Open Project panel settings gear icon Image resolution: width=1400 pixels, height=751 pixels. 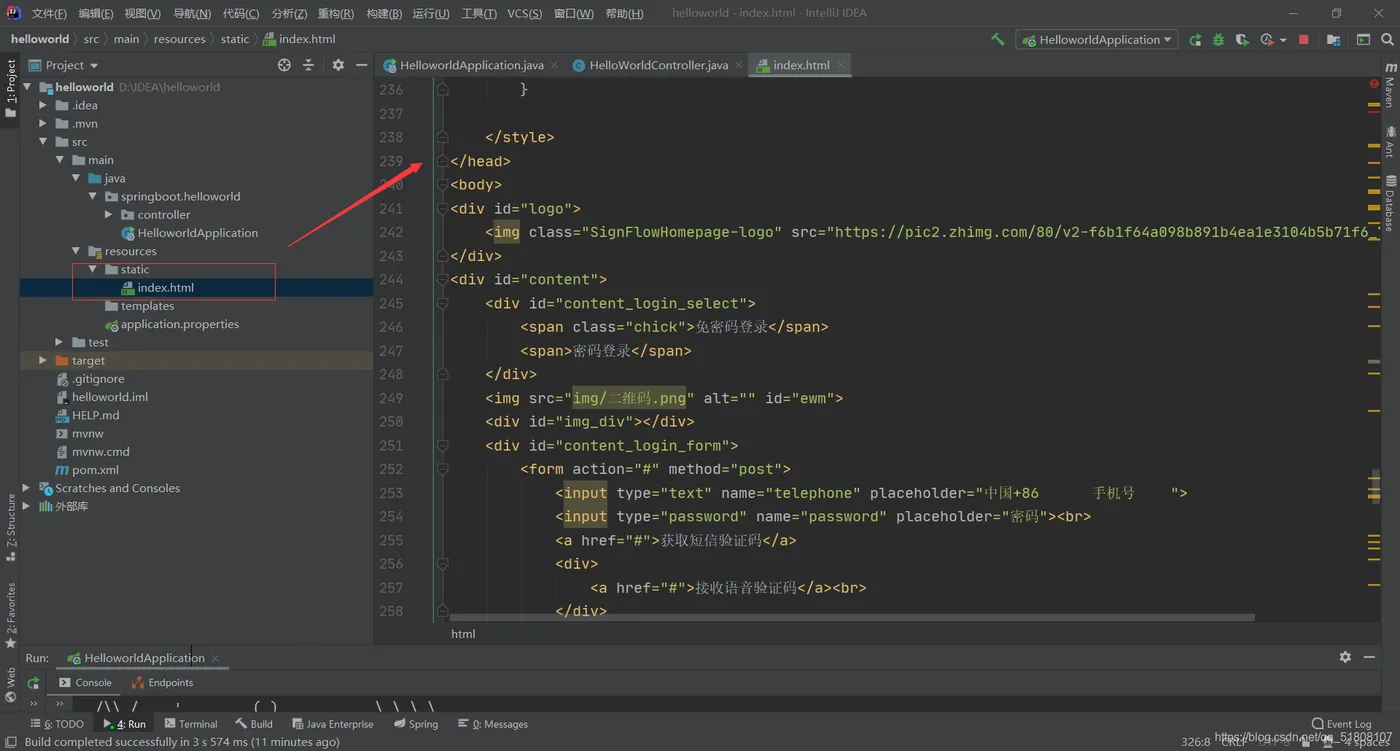[338, 65]
